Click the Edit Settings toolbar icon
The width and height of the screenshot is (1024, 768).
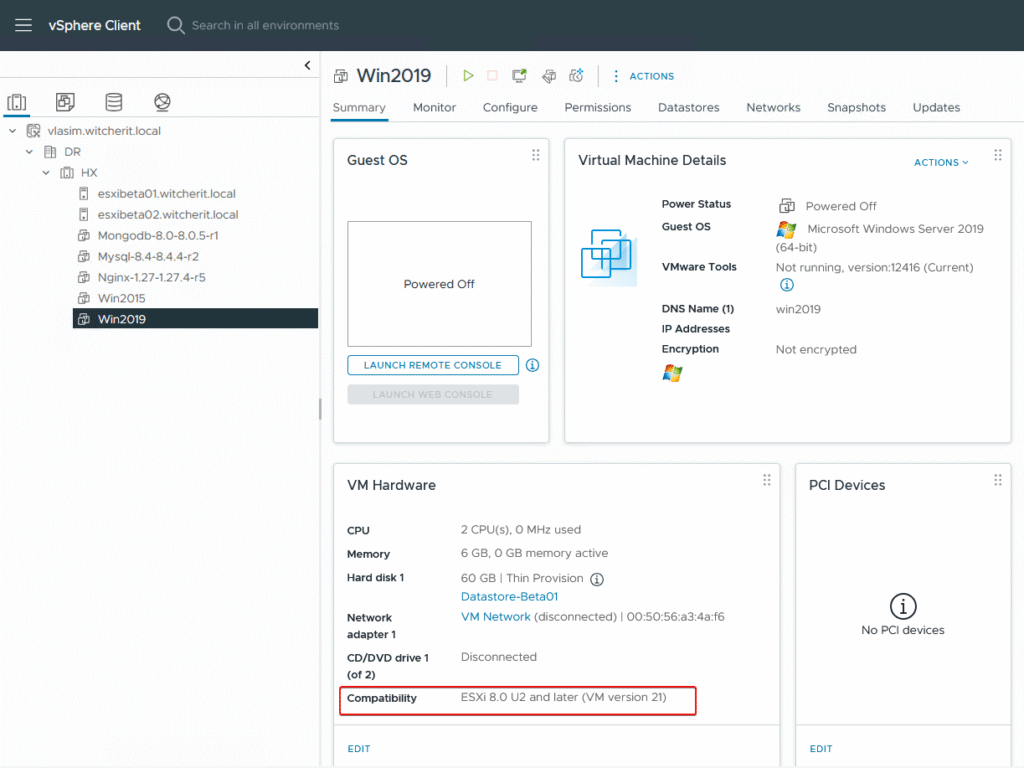click(549, 76)
